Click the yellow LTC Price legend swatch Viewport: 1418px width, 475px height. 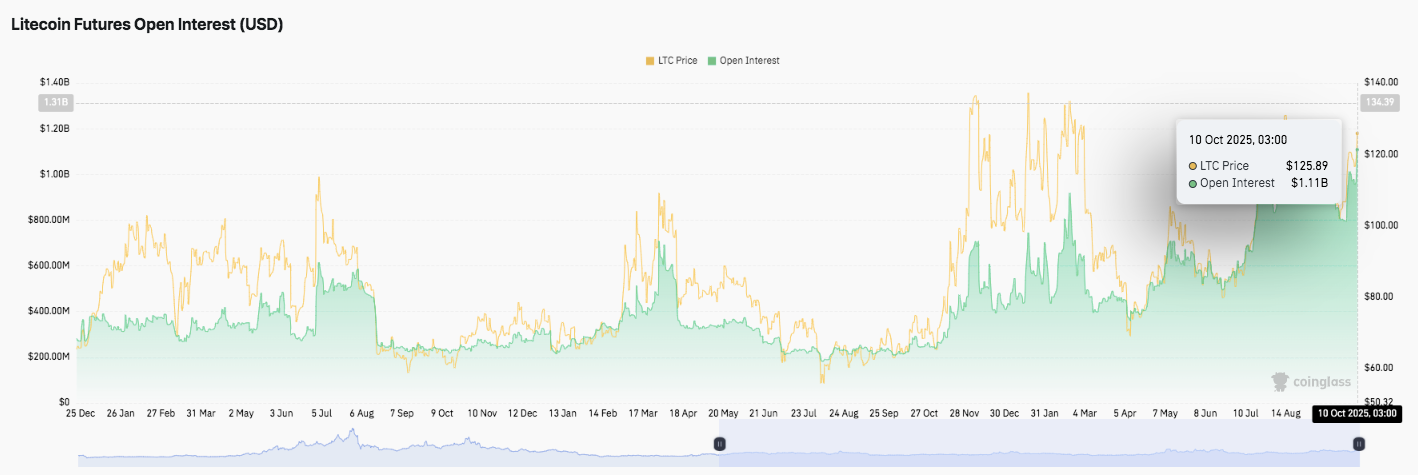coord(650,61)
